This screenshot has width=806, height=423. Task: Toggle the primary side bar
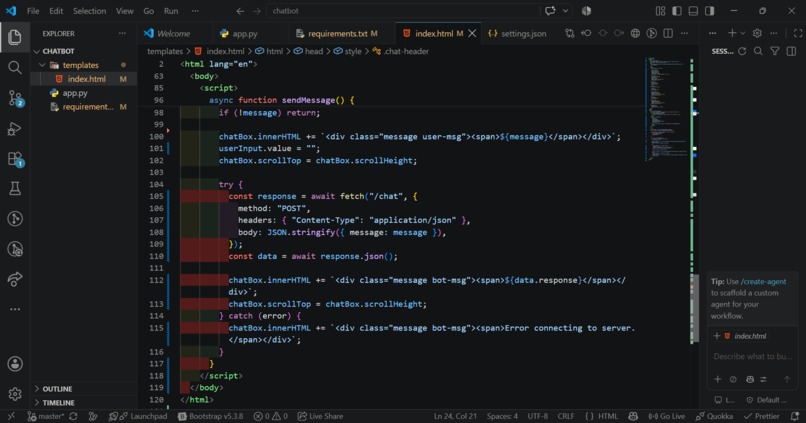point(677,11)
